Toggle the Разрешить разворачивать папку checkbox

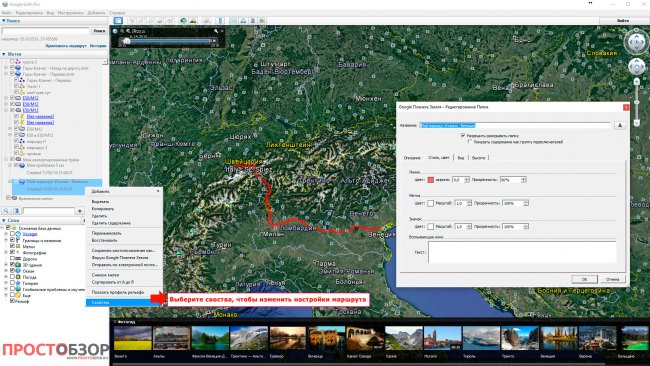pos(463,136)
